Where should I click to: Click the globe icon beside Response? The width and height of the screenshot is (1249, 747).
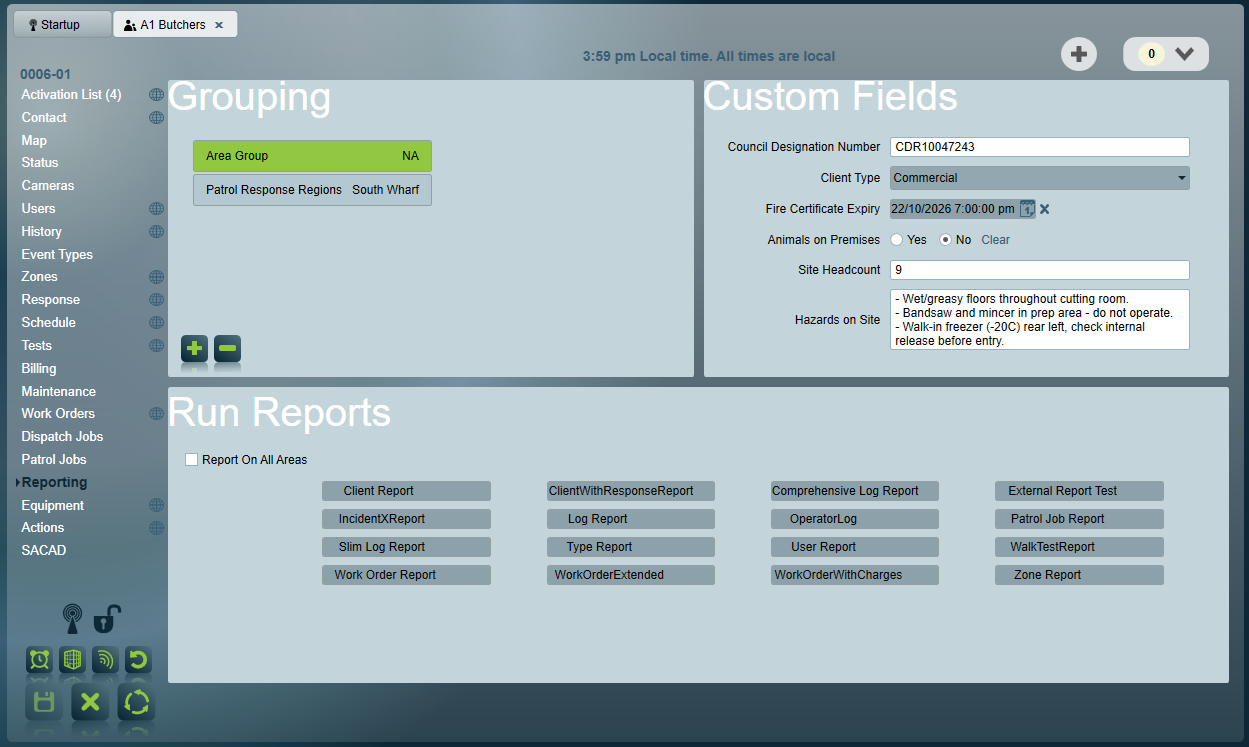click(156, 300)
